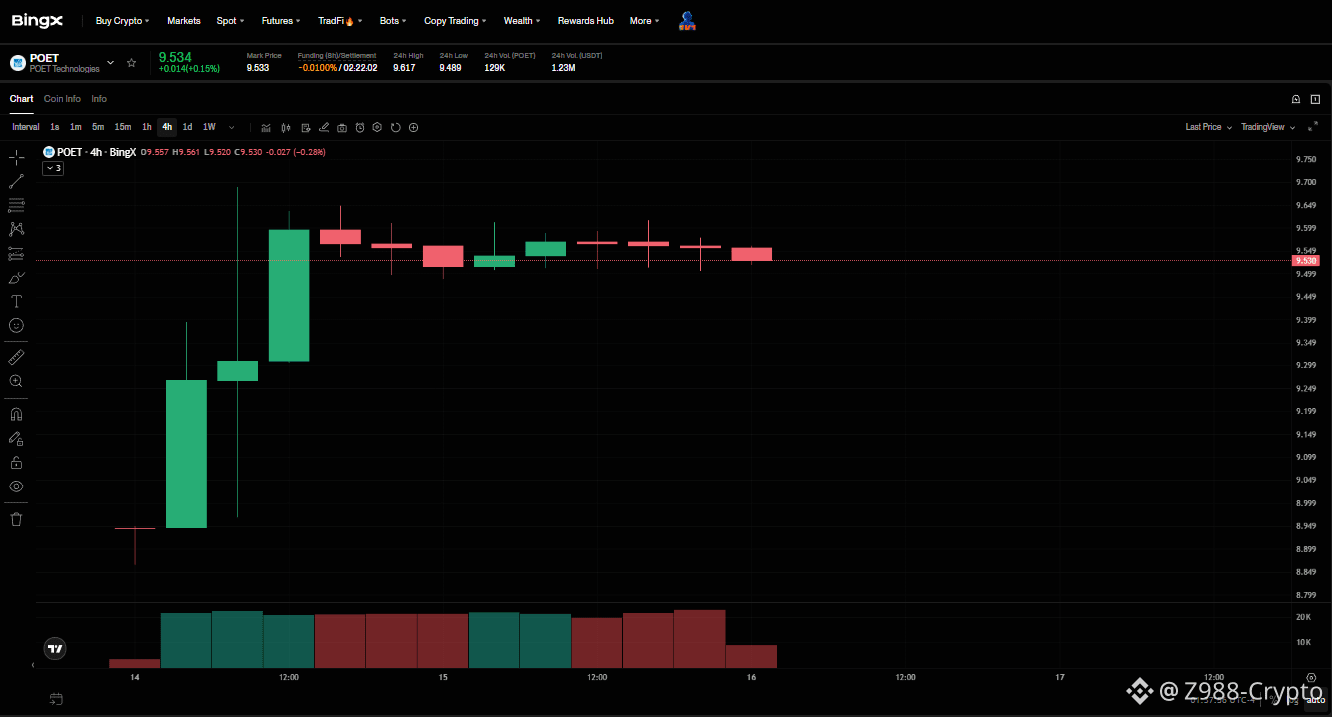Open the candlestick chart type selector
Image resolution: width=1332 pixels, height=717 pixels.
286,127
